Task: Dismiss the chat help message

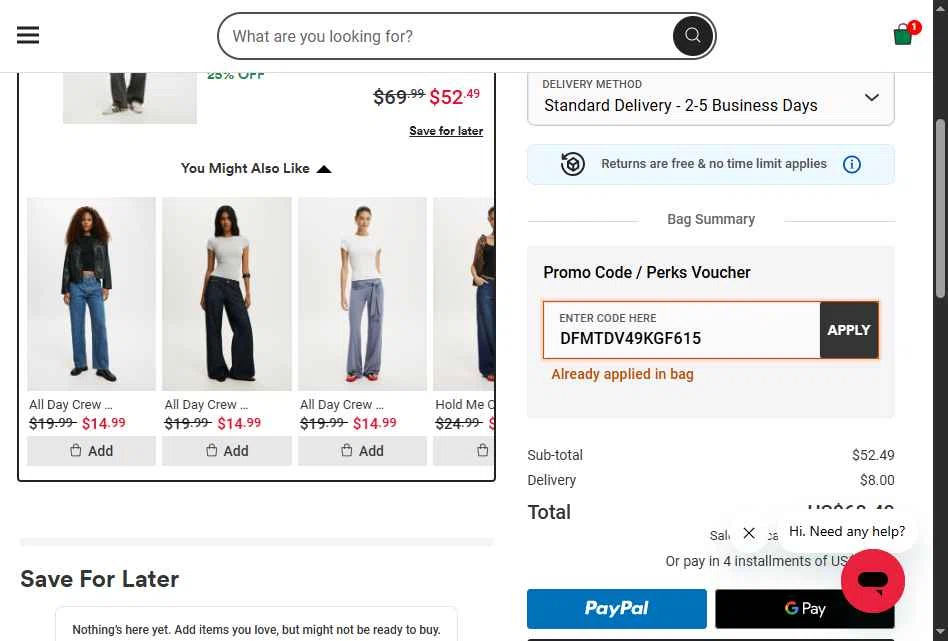Action: (749, 533)
